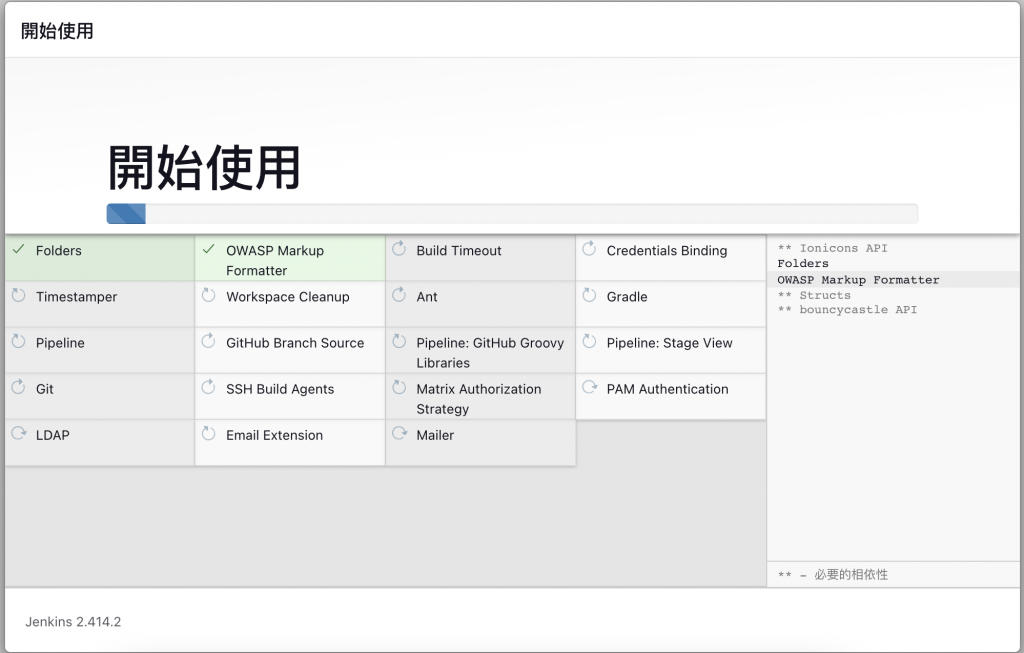This screenshot has width=1024, height=653.
Task: Click the checkmark icon beside OWASP Markup Formatter
Action: pos(209,249)
